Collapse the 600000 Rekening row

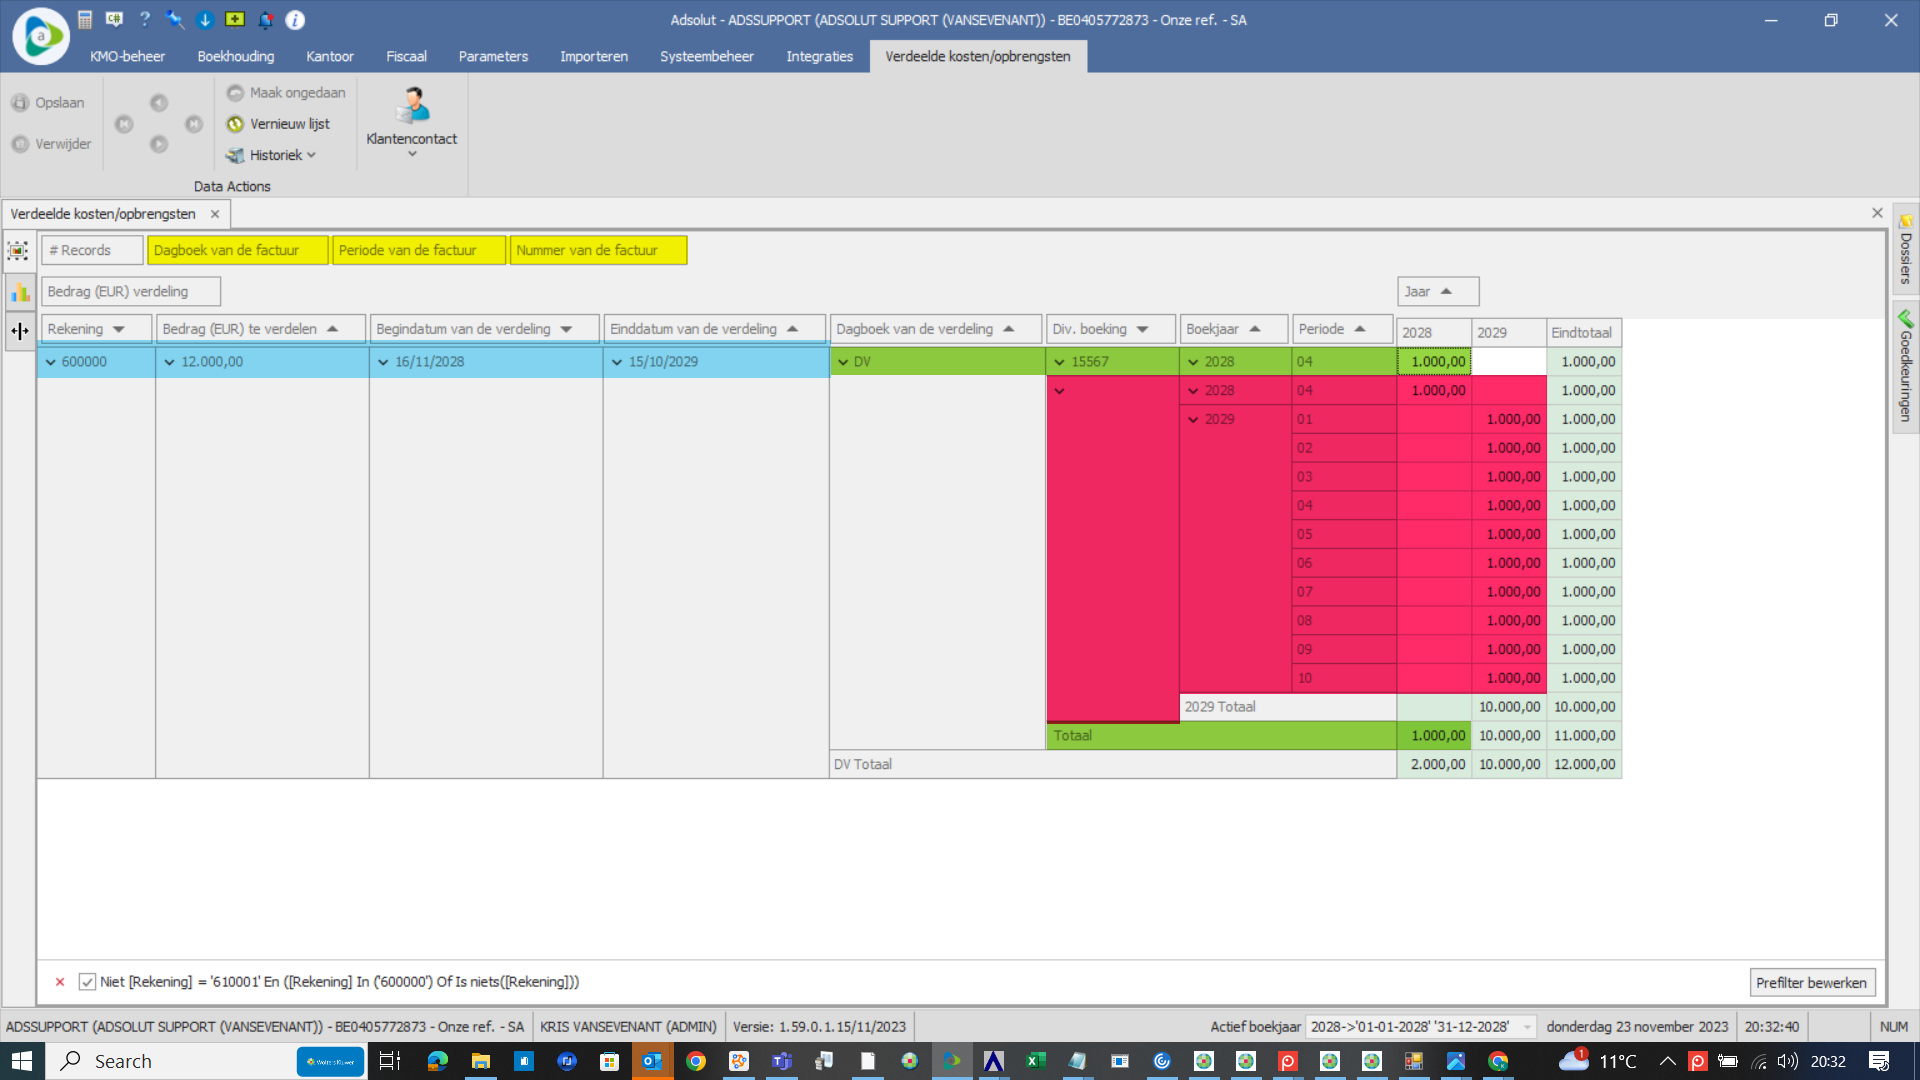51,362
